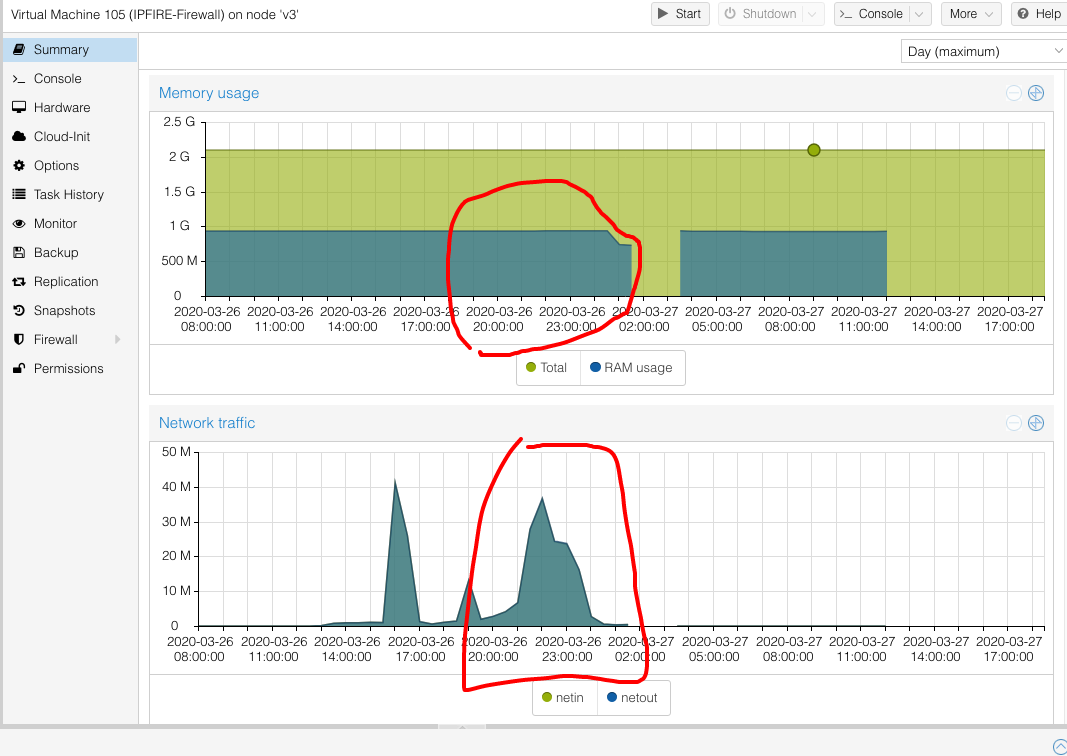This screenshot has width=1067, height=756.
Task: Click the Memory usage panel title
Action: click(x=209, y=93)
